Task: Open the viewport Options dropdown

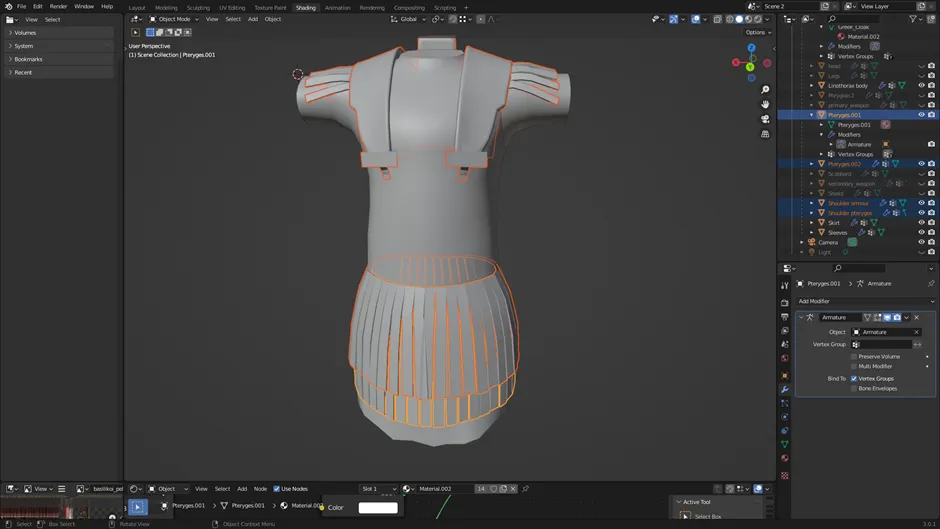Action: click(x=758, y=32)
